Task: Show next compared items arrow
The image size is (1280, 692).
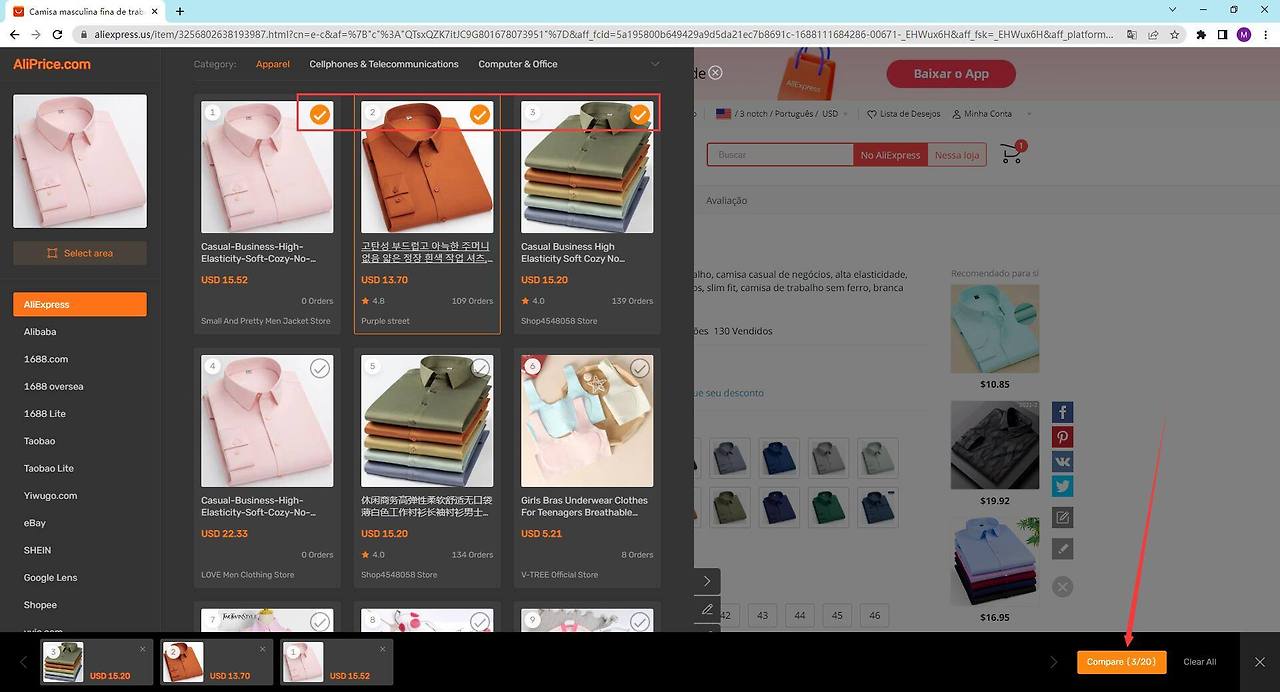Action: click(1053, 662)
